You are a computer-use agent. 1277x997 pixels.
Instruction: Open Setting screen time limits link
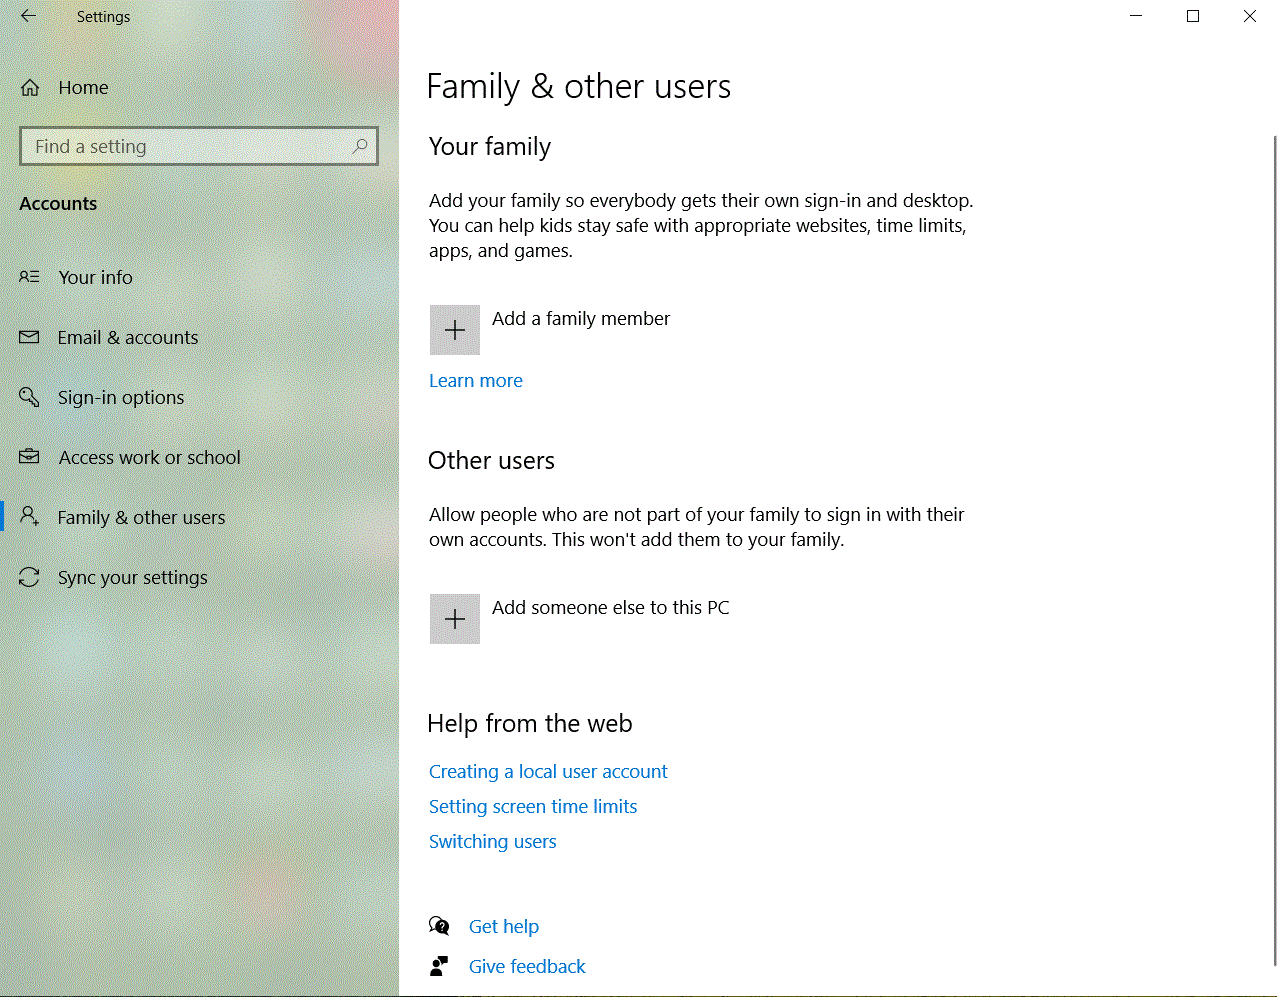pos(533,807)
